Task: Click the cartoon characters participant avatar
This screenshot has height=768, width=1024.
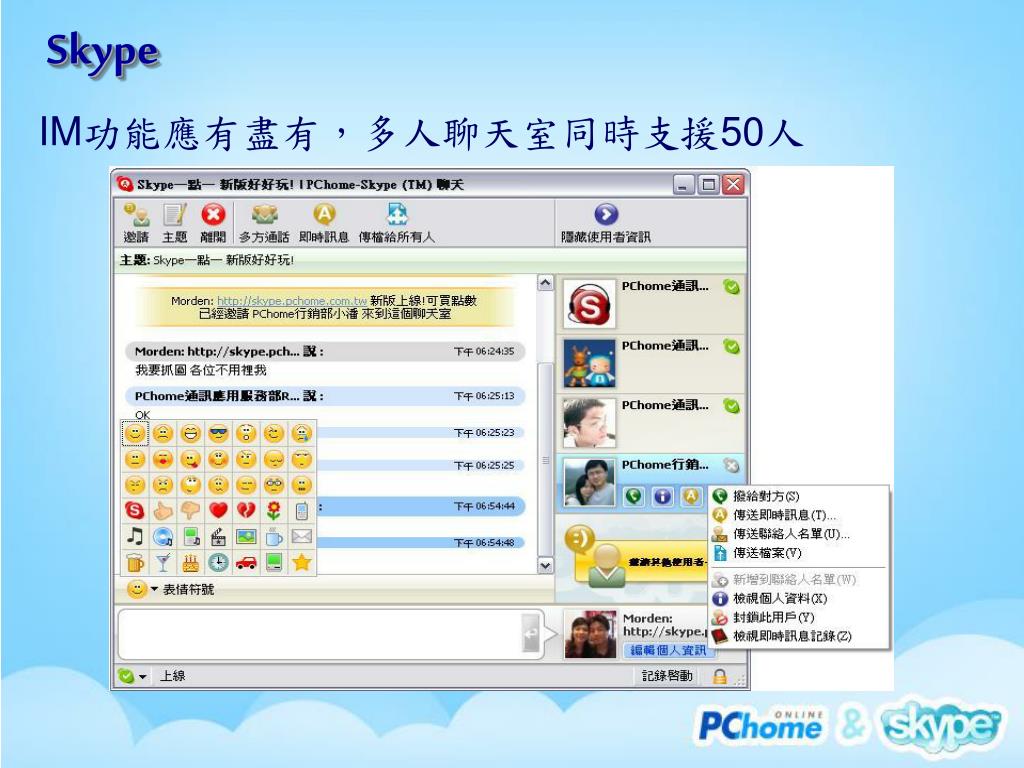Action: point(589,364)
